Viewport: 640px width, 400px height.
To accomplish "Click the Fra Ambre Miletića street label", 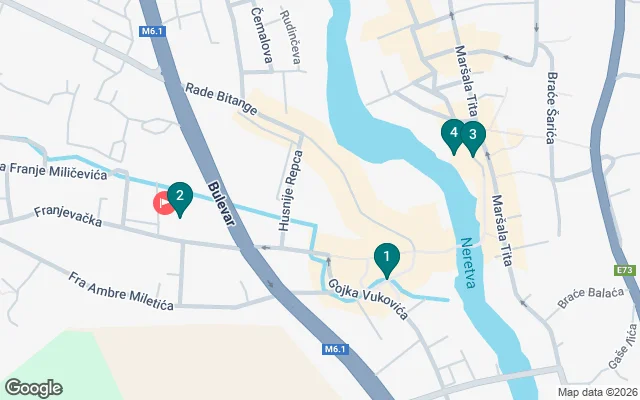I will pyautogui.click(x=121, y=291).
